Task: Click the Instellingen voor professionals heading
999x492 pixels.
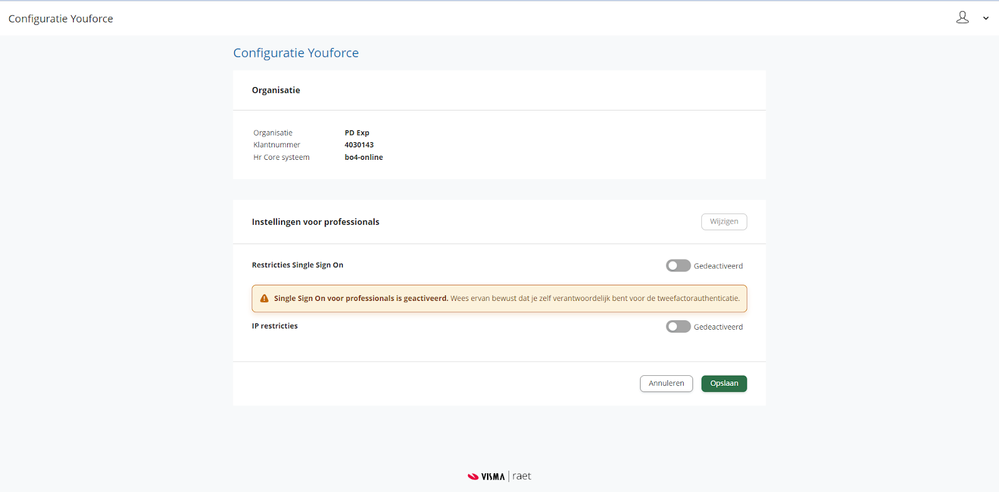Action: pos(315,222)
